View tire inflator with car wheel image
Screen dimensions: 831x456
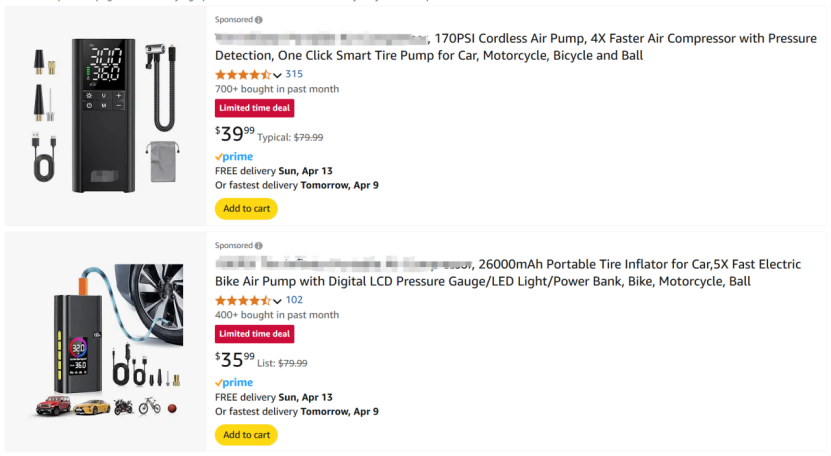[105, 341]
